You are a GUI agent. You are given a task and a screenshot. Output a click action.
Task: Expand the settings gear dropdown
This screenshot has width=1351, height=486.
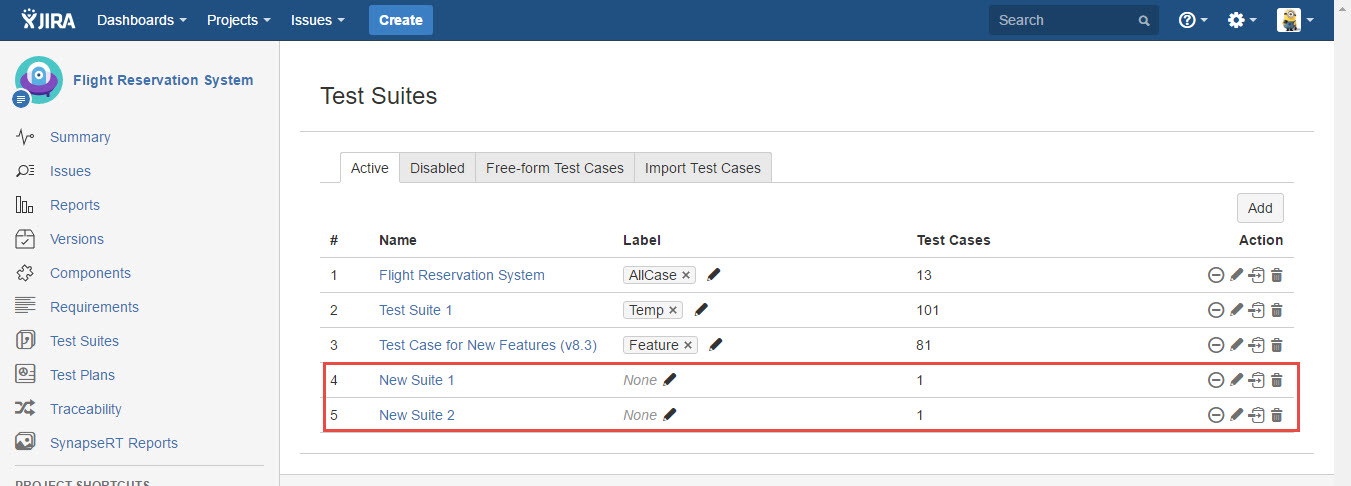click(x=1241, y=20)
